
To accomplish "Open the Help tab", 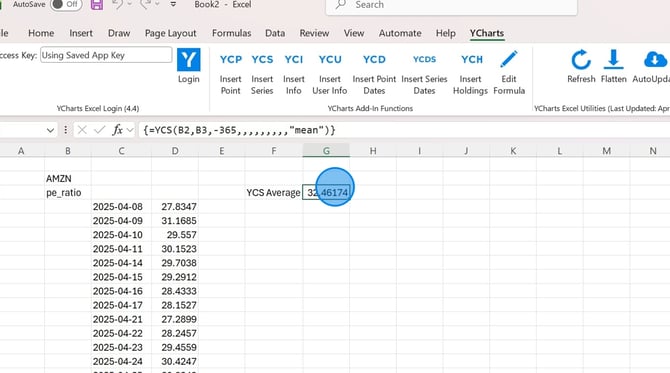I will pos(446,33).
